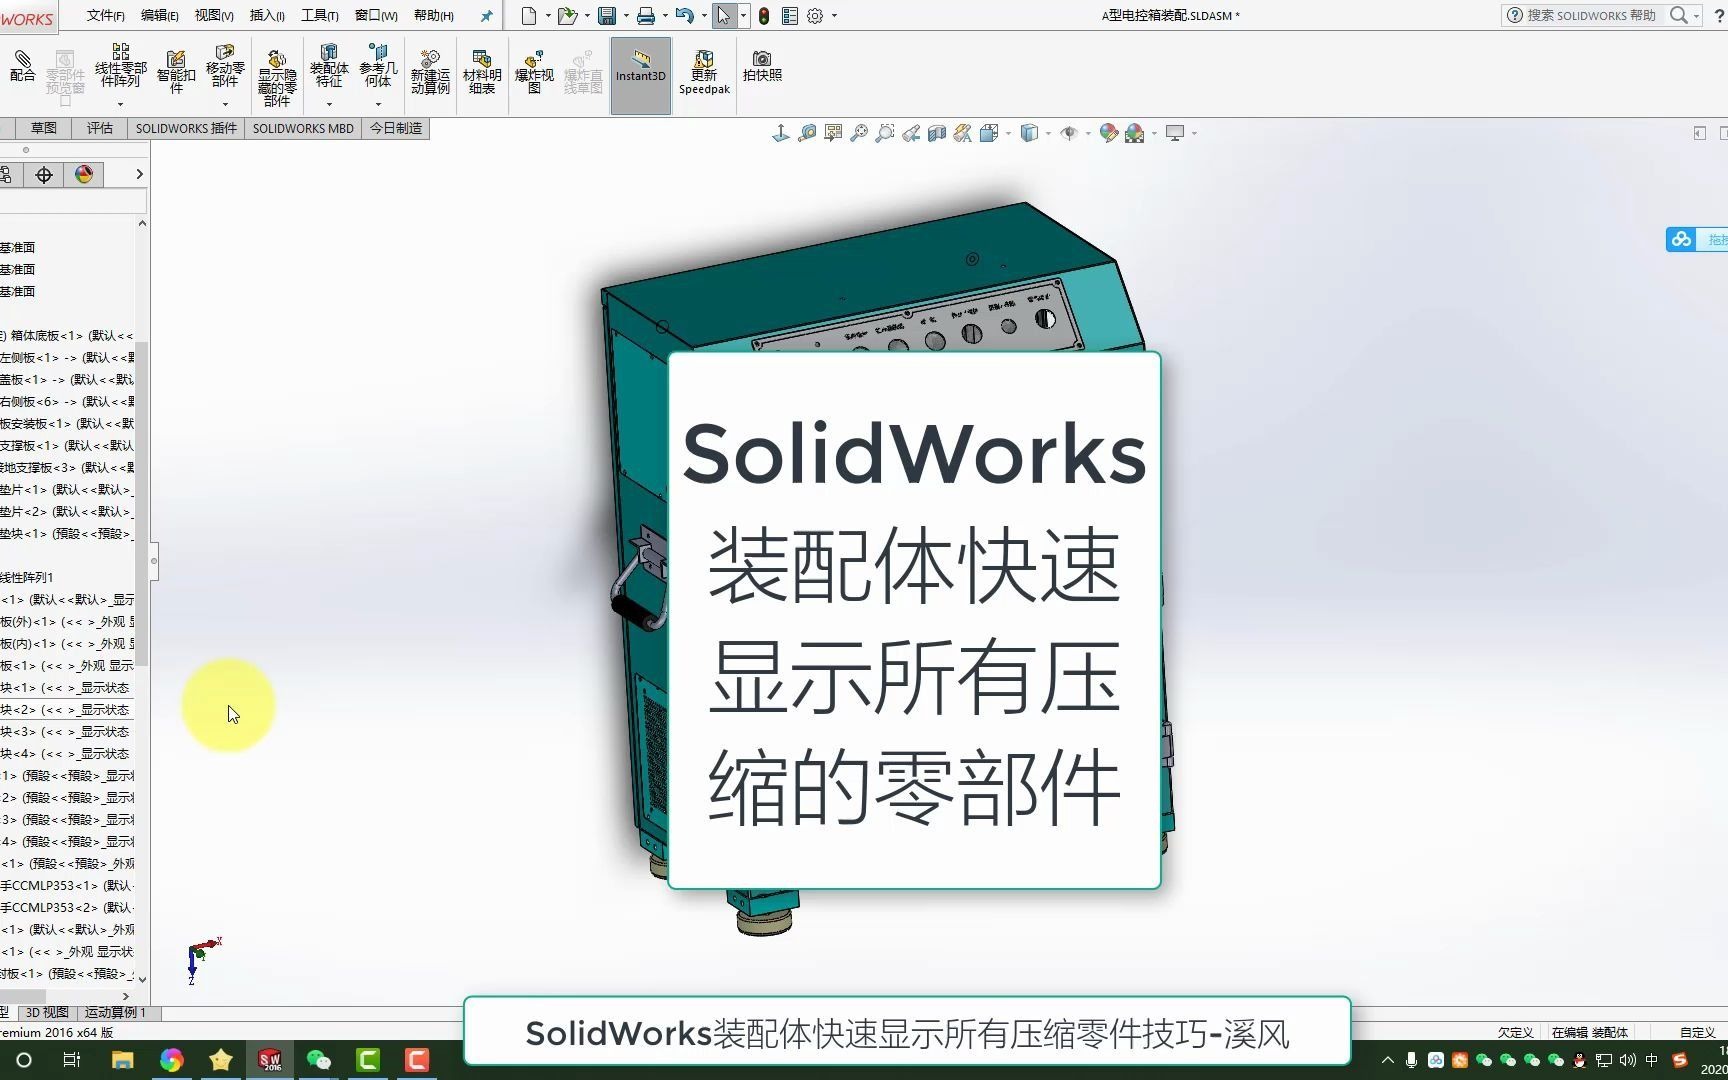Open the 插入 (Insert) menu
1728x1080 pixels.
coord(265,15)
